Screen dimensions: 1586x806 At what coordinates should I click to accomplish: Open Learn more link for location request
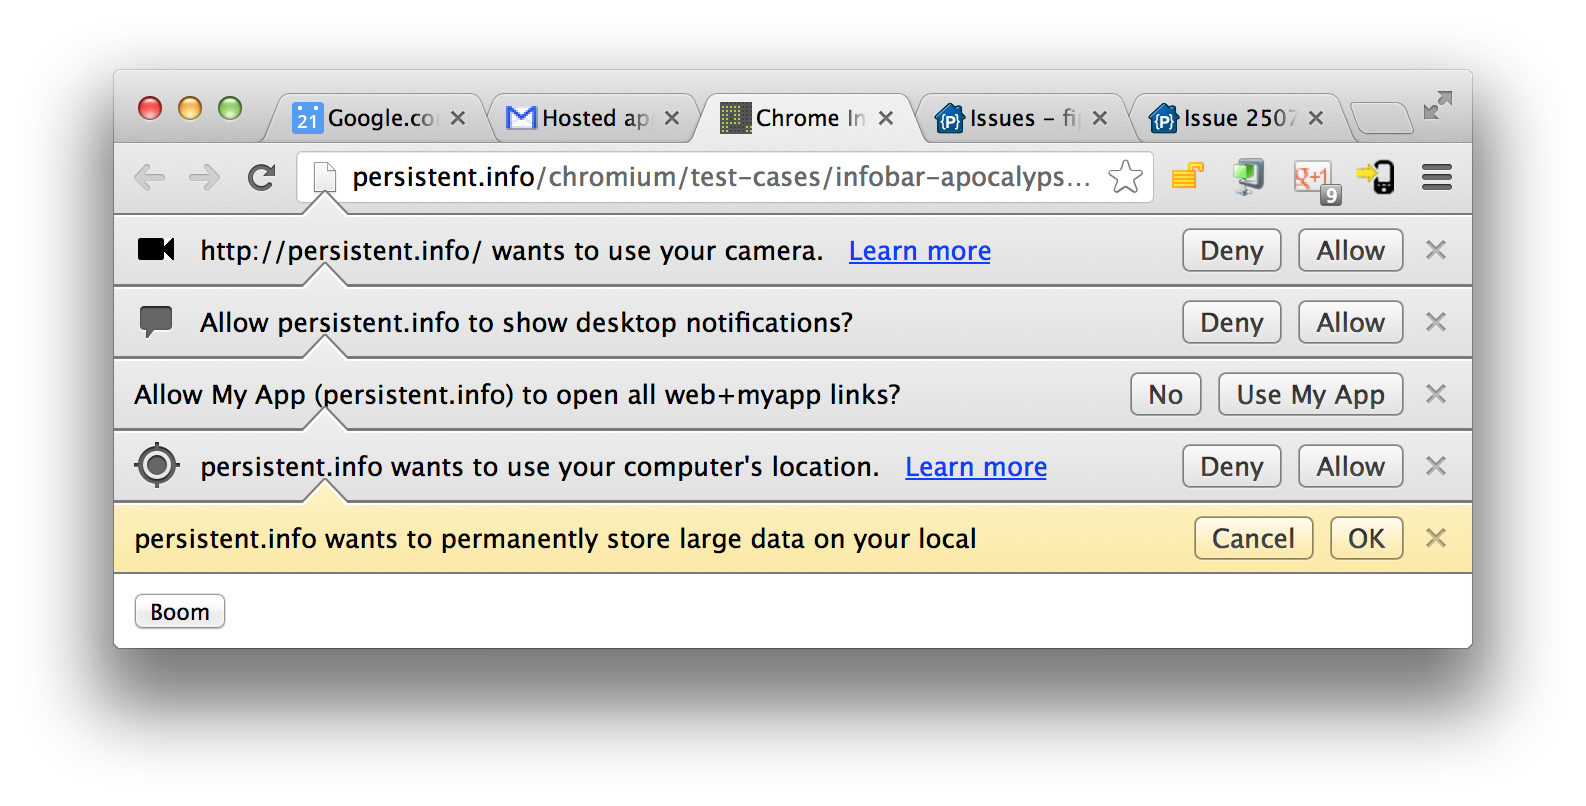(x=976, y=467)
